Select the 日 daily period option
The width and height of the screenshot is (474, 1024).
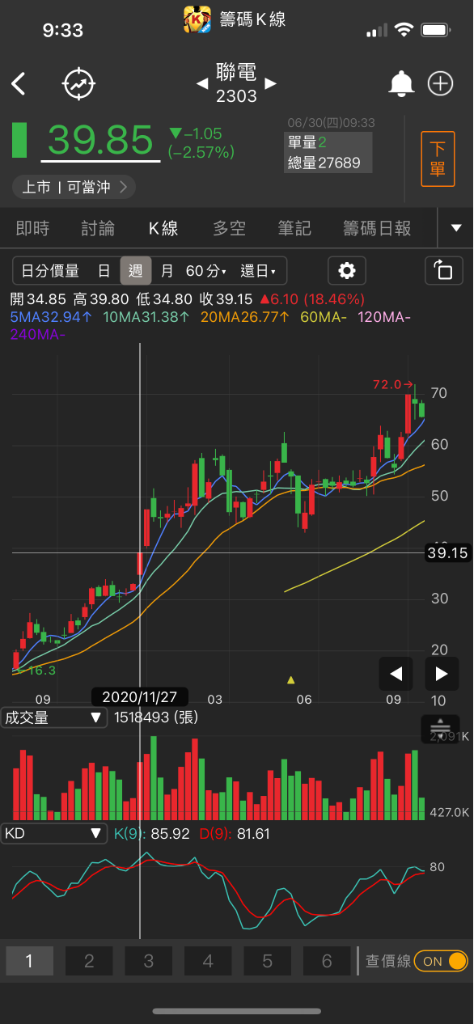[104, 270]
